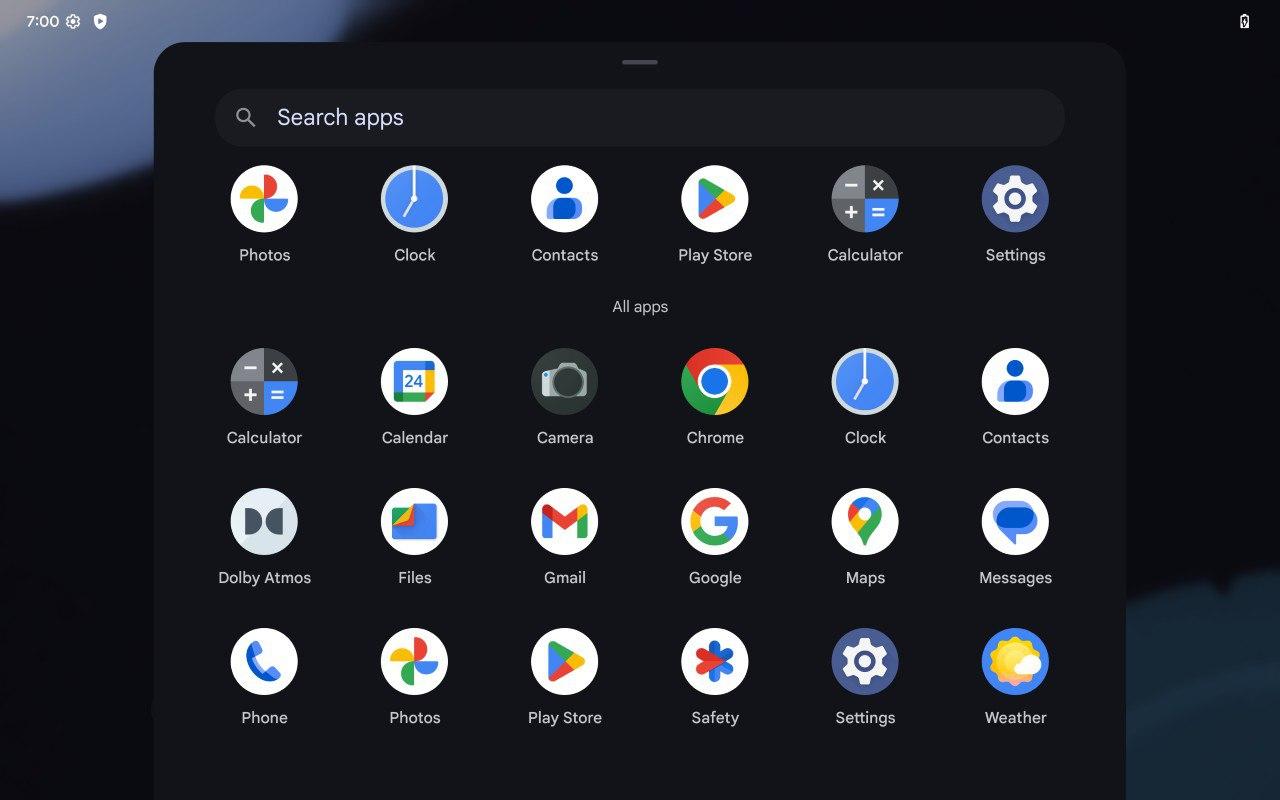Launch the Maps app
Viewport: 1280px width, 800px height.
865,521
